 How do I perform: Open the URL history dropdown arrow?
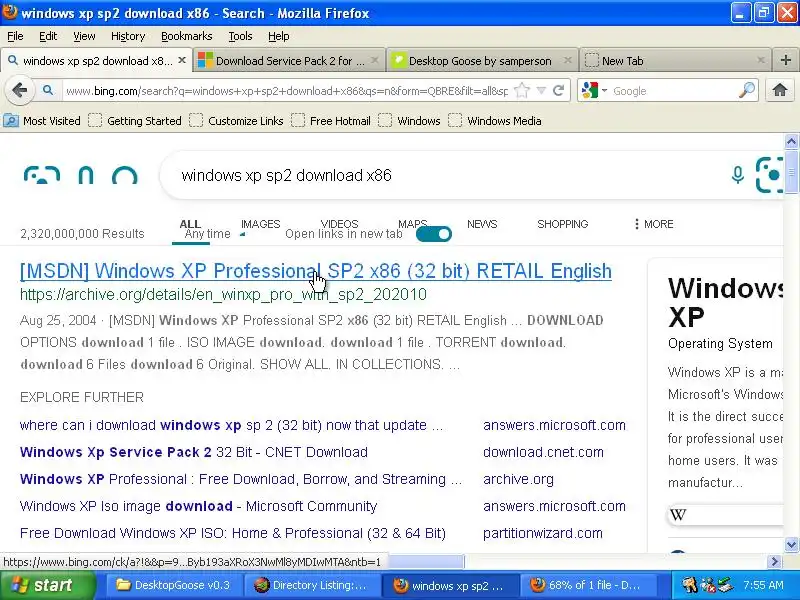click(541, 91)
